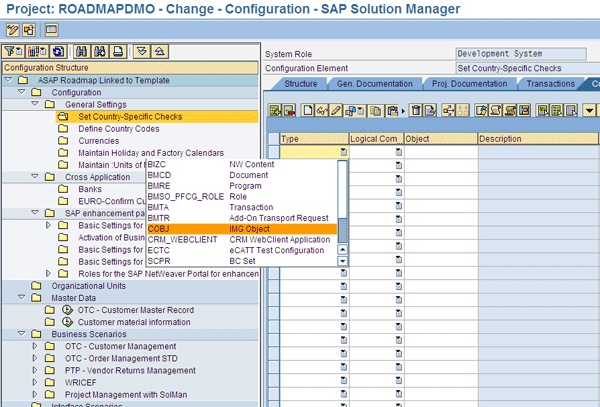Print the configuration structure
Viewport: 600px width, 407px height.
[x=118, y=51]
